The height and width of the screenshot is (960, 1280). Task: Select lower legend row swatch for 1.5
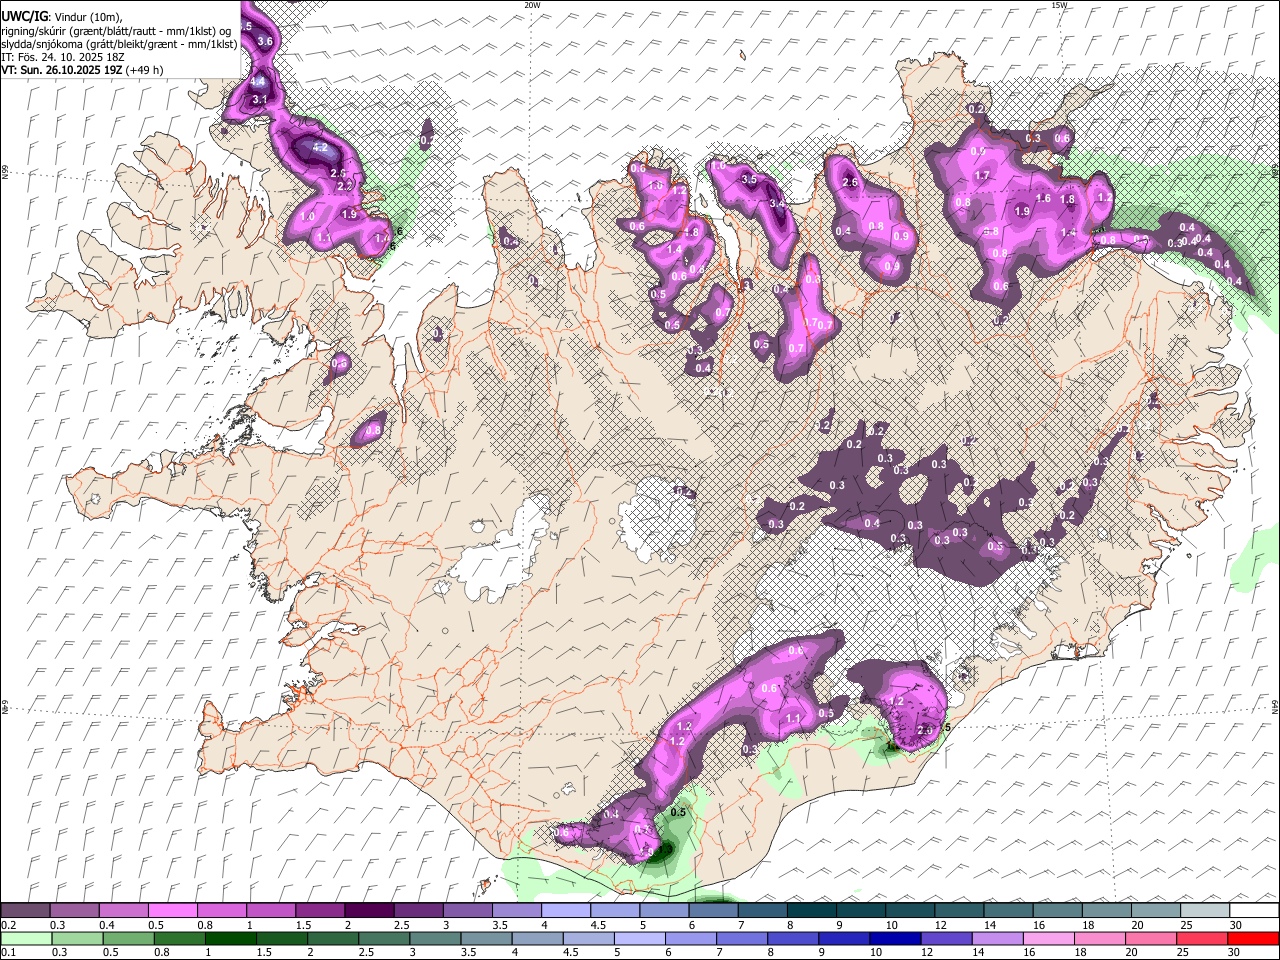click(282, 938)
